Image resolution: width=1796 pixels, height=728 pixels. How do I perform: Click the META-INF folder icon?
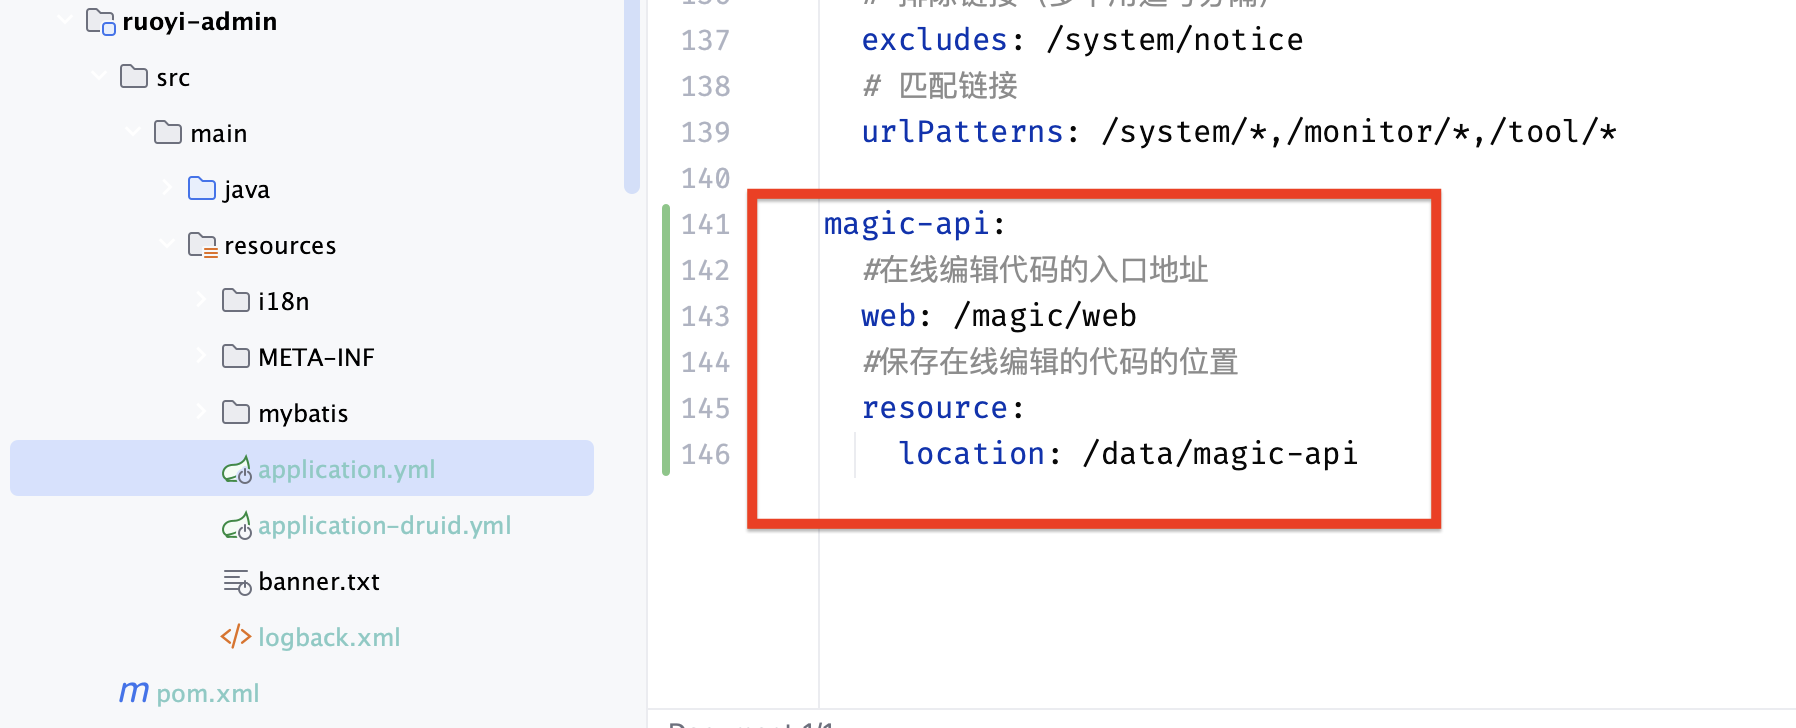pos(236,356)
